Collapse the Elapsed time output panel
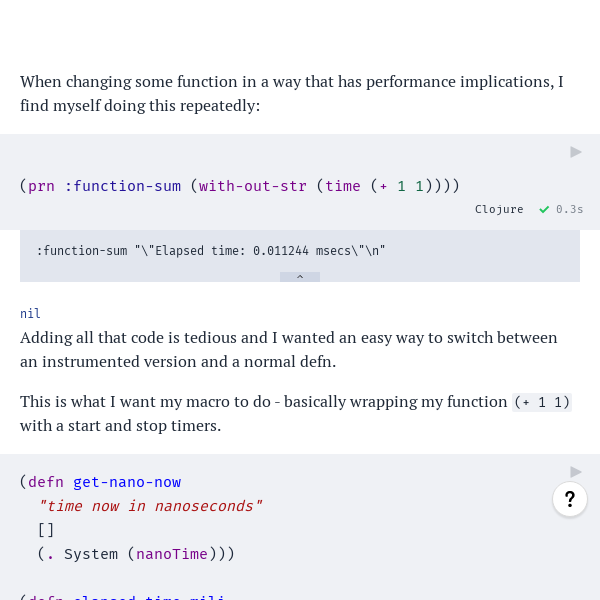The image size is (600, 600). coord(300,277)
